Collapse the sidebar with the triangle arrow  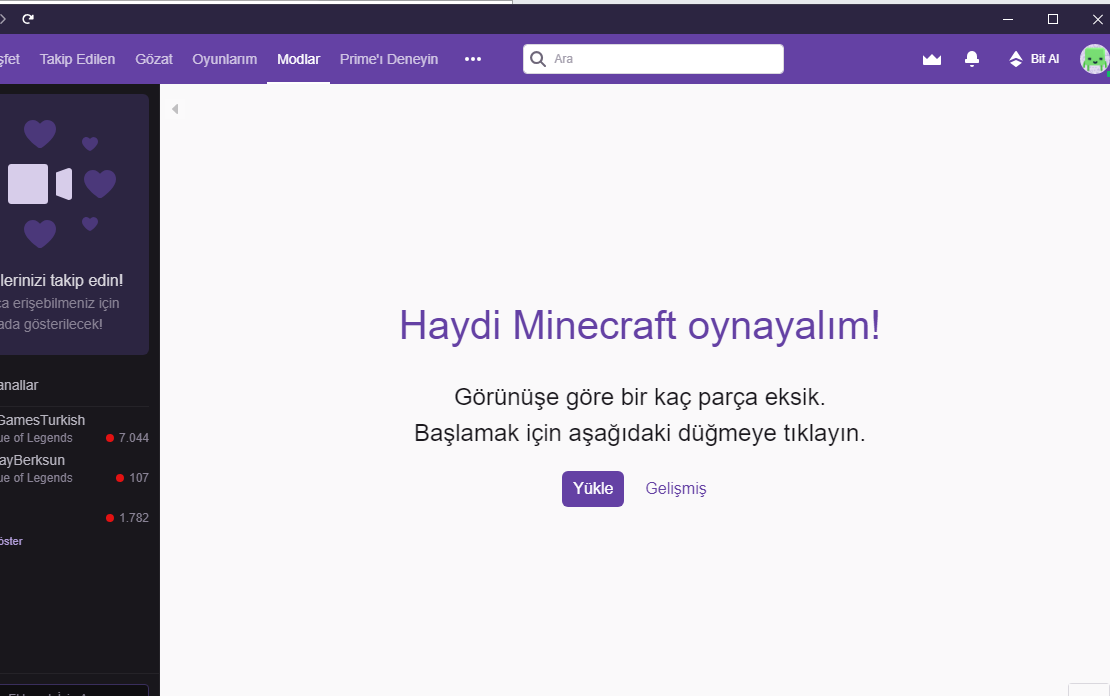point(175,109)
